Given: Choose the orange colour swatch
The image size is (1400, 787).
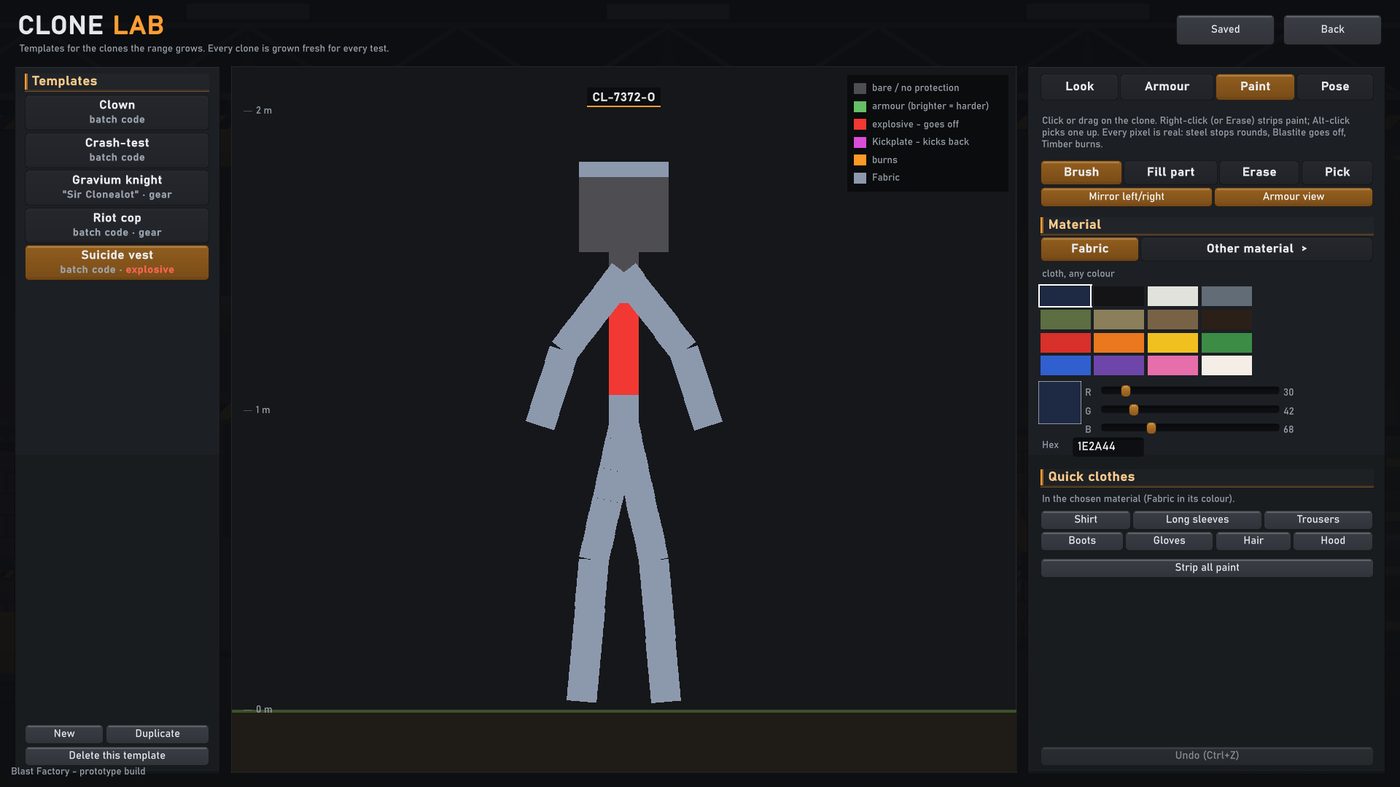Looking at the screenshot, I should pyautogui.click(x=1119, y=343).
